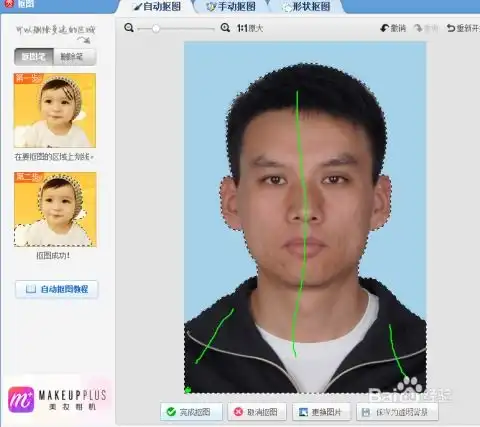480x427 pixels.
Task: Click the 更换图片 change image button
Action: pyautogui.click(x=321, y=412)
